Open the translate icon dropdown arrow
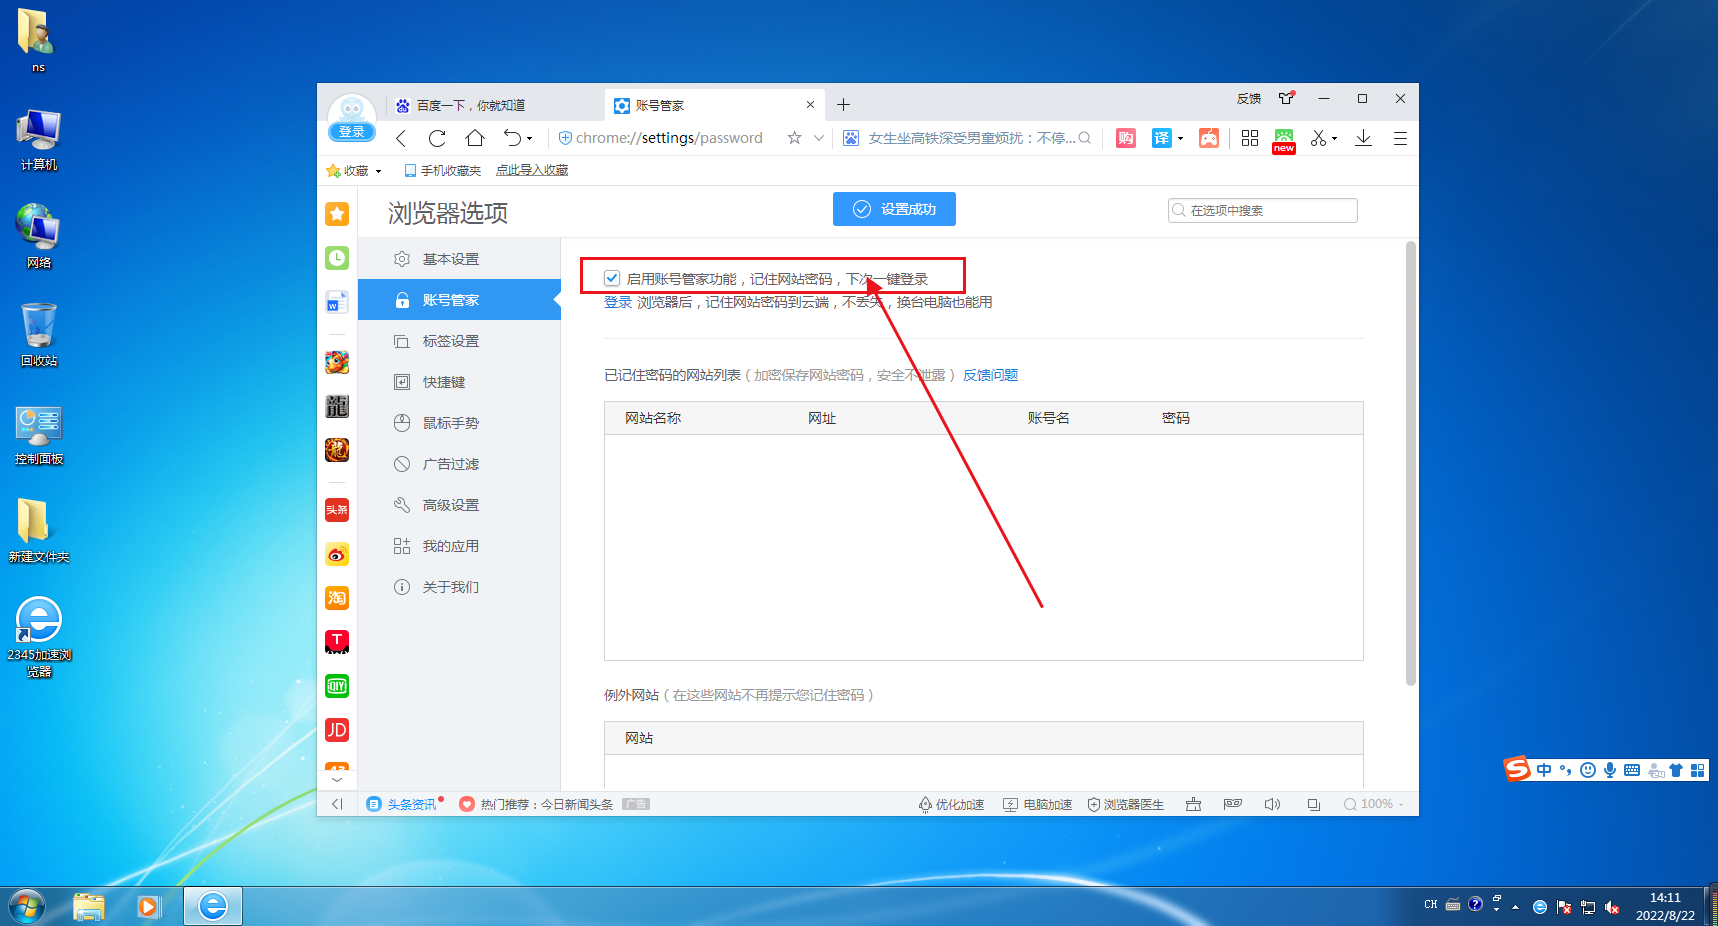Image resolution: width=1718 pixels, height=926 pixels. point(1181,138)
